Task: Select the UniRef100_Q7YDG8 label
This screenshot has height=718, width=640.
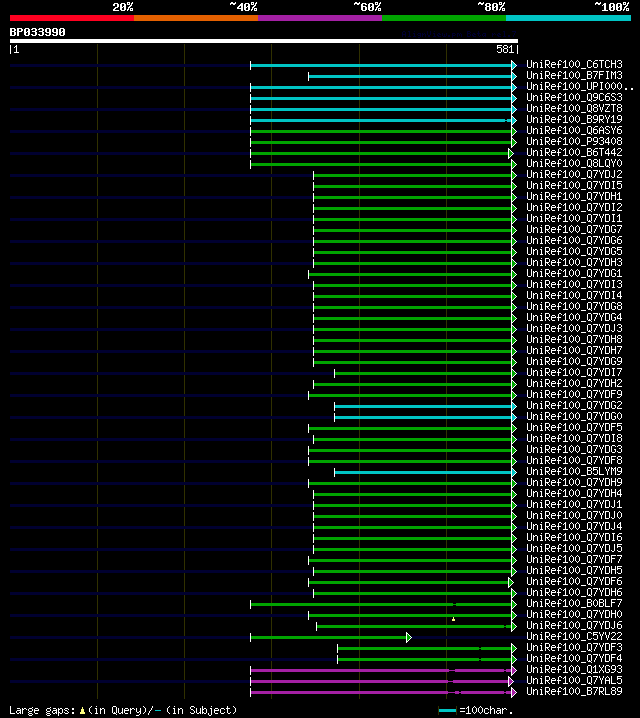Action: point(574,306)
